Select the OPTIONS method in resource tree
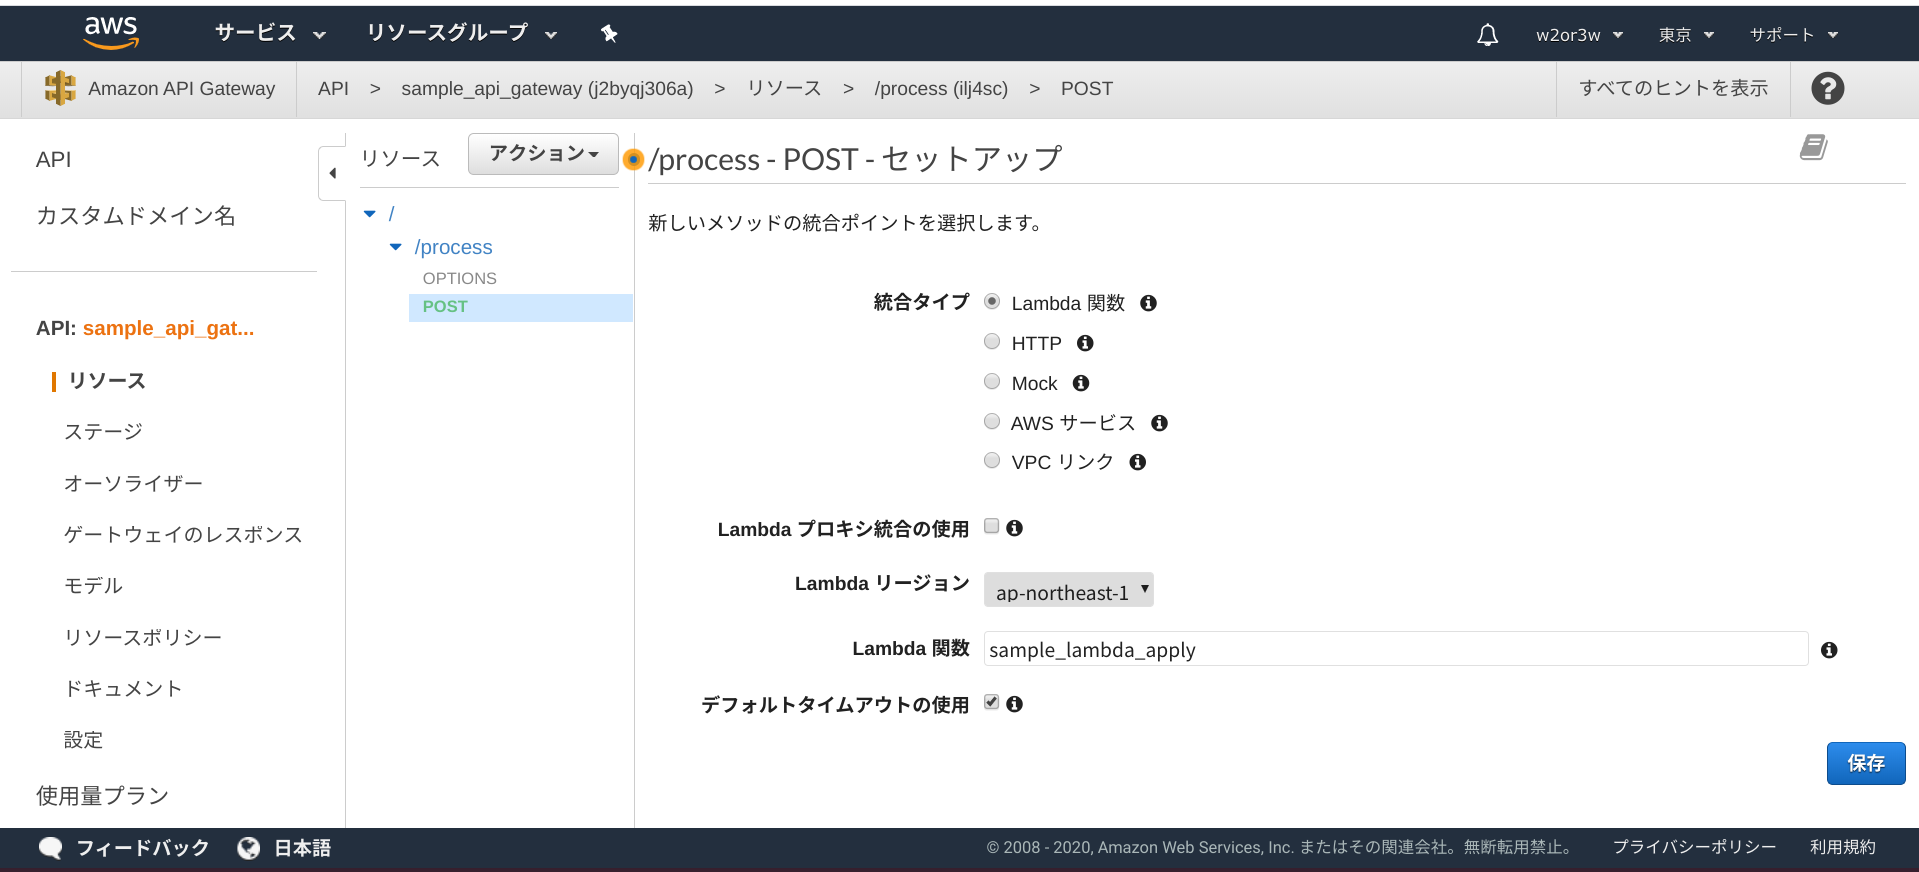The width and height of the screenshot is (1919, 872). 459,278
